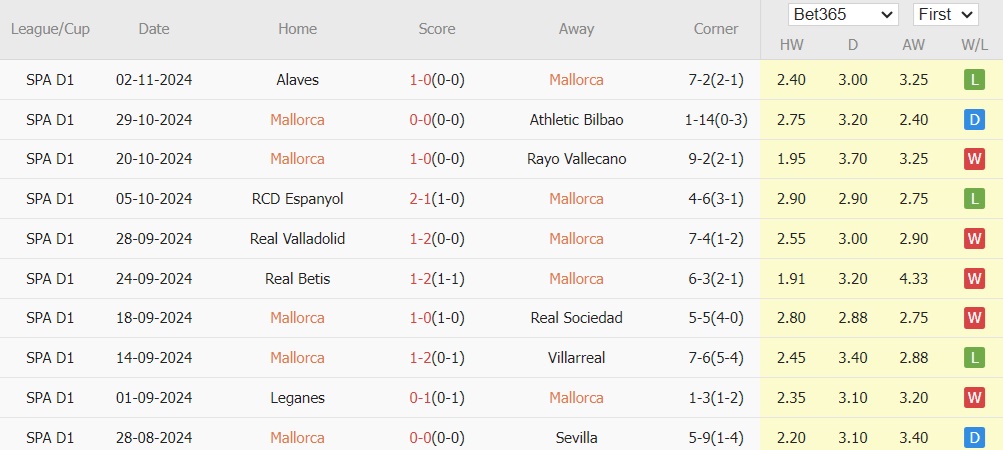1003x450 pixels.
Task: Click the red L badge for Alaves match
Action: [974, 80]
